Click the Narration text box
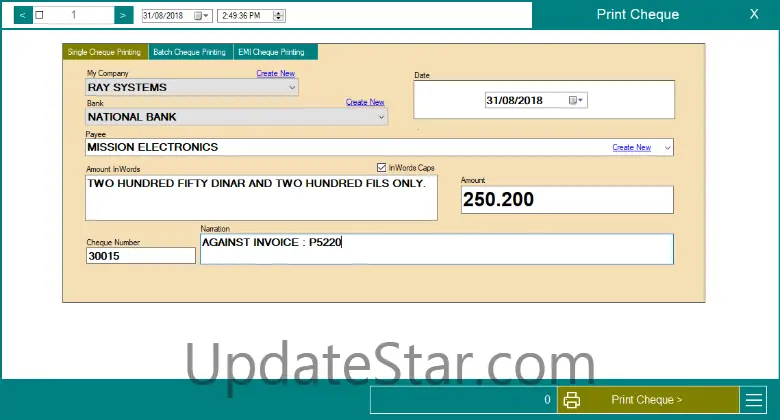This screenshot has height=420, width=780. tap(437, 249)
